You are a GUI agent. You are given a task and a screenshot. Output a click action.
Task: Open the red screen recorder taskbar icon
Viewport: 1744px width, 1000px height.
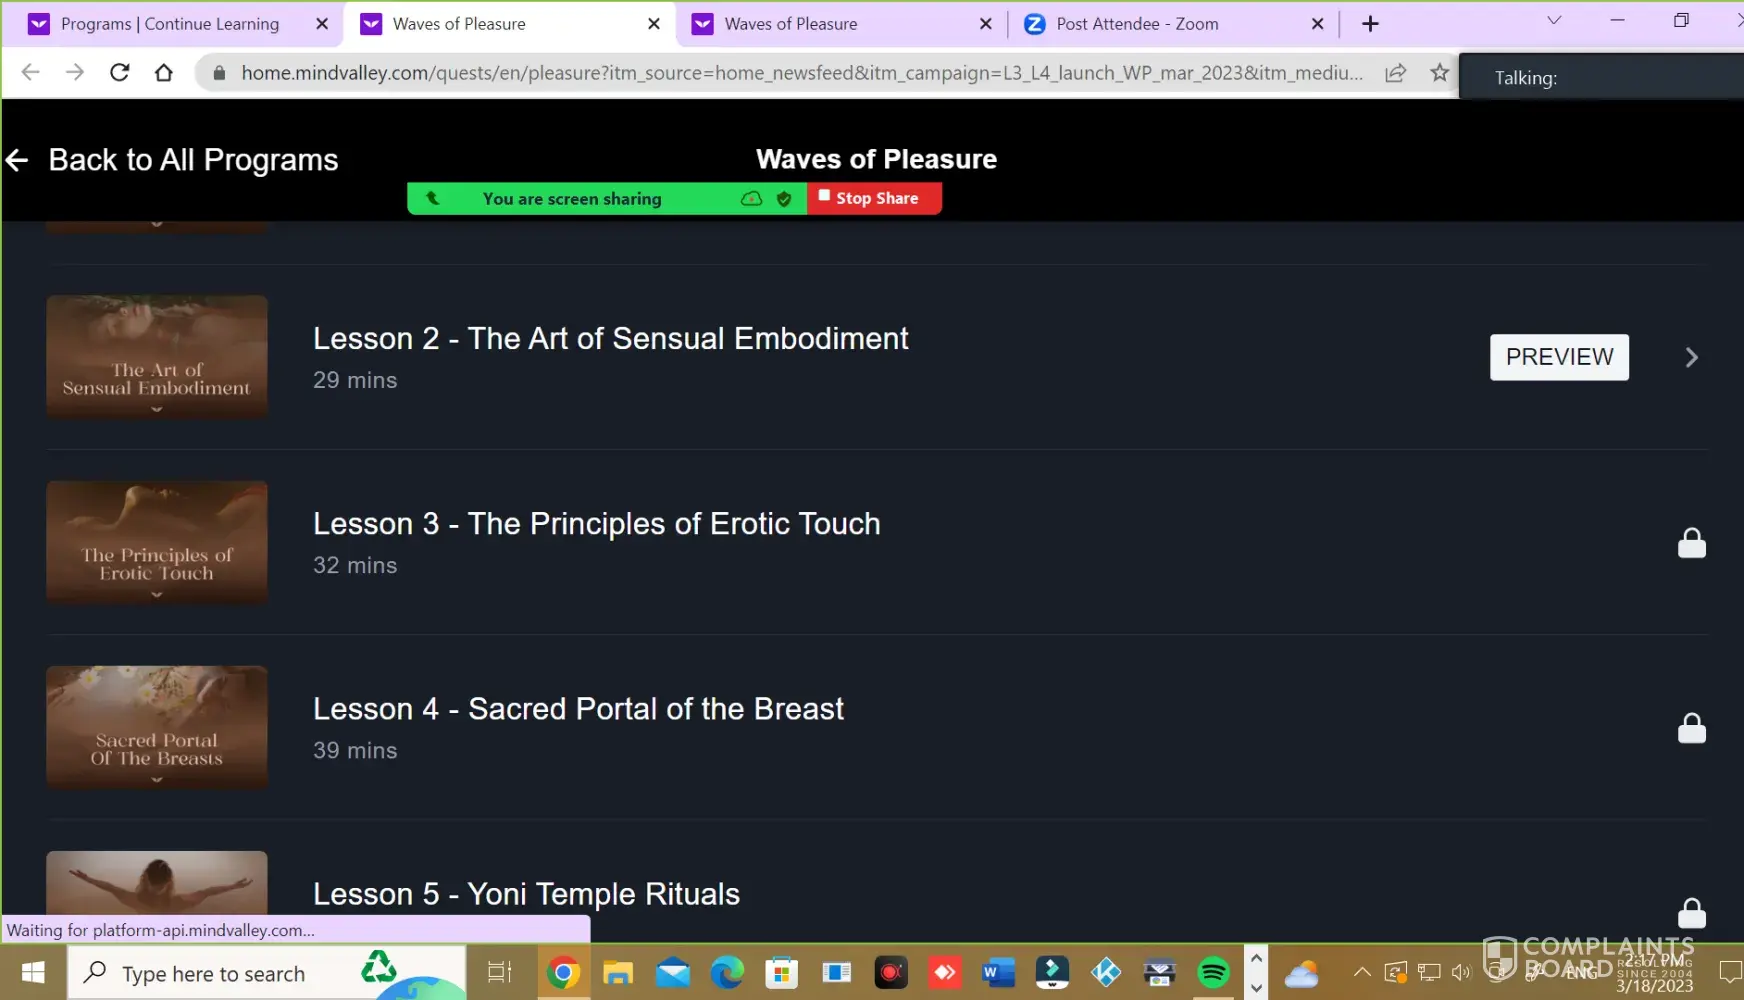click(x=890, y=972)
